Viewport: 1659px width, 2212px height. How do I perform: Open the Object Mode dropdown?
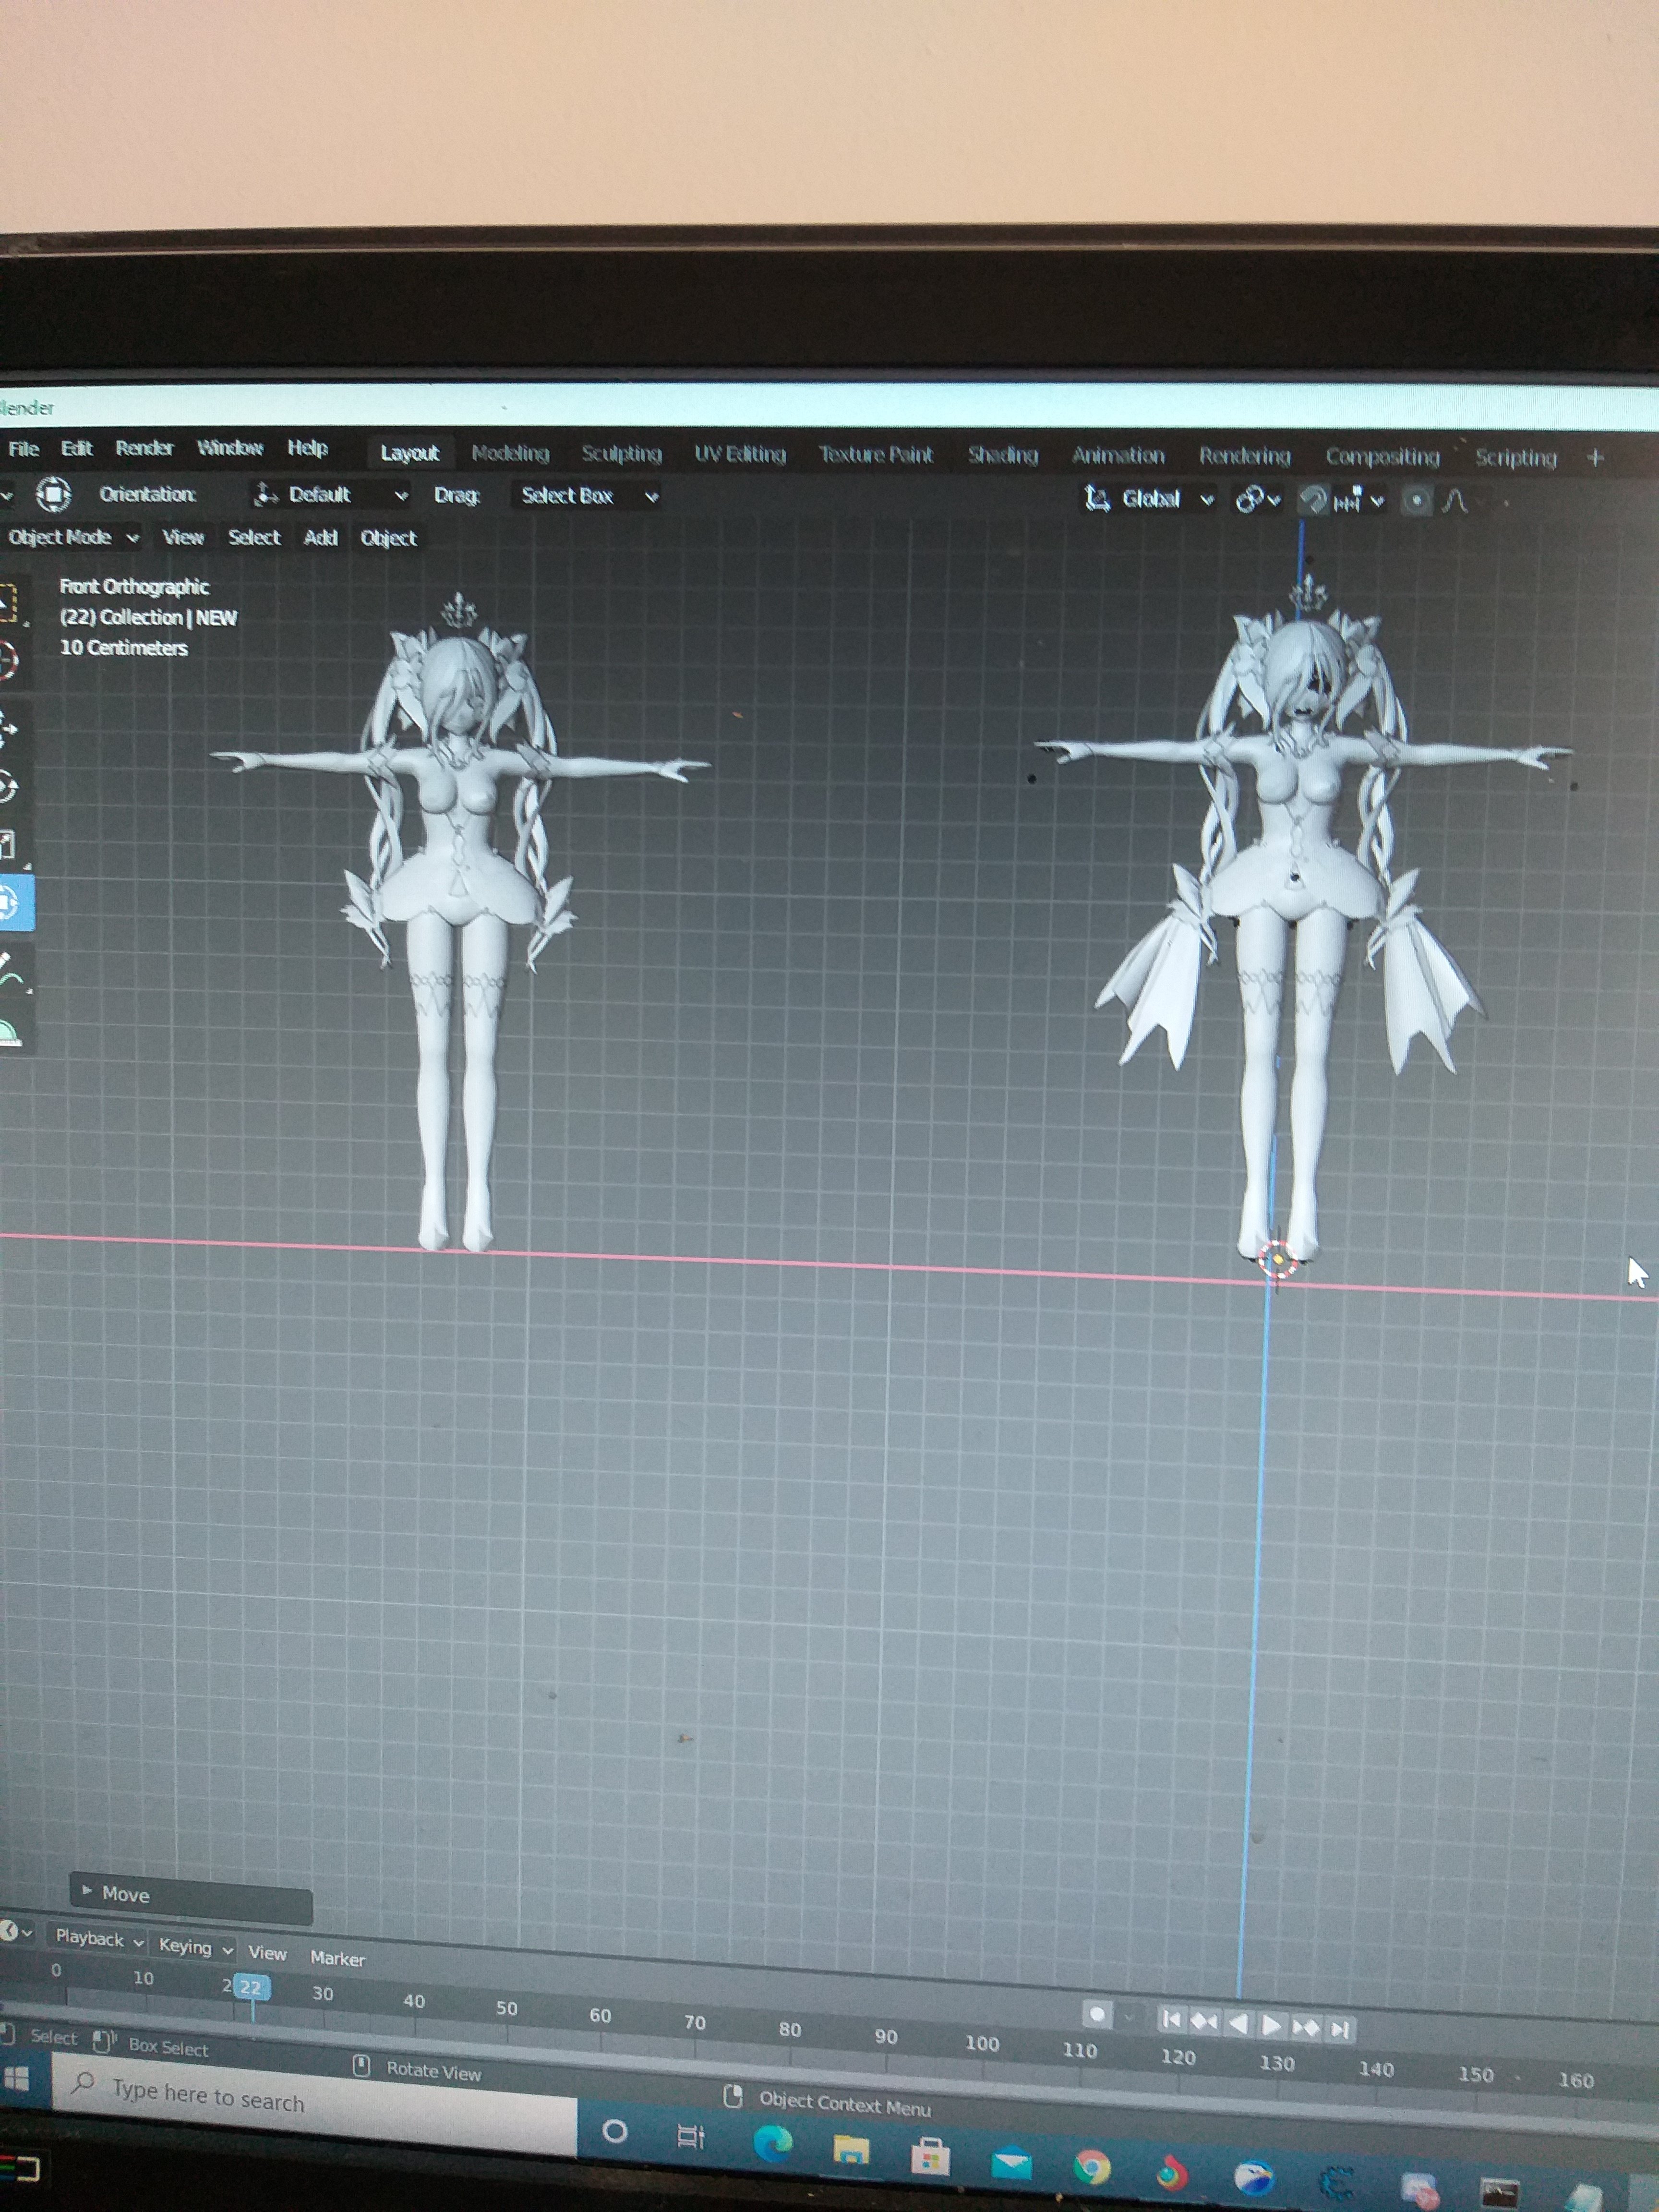pos(70,537)
